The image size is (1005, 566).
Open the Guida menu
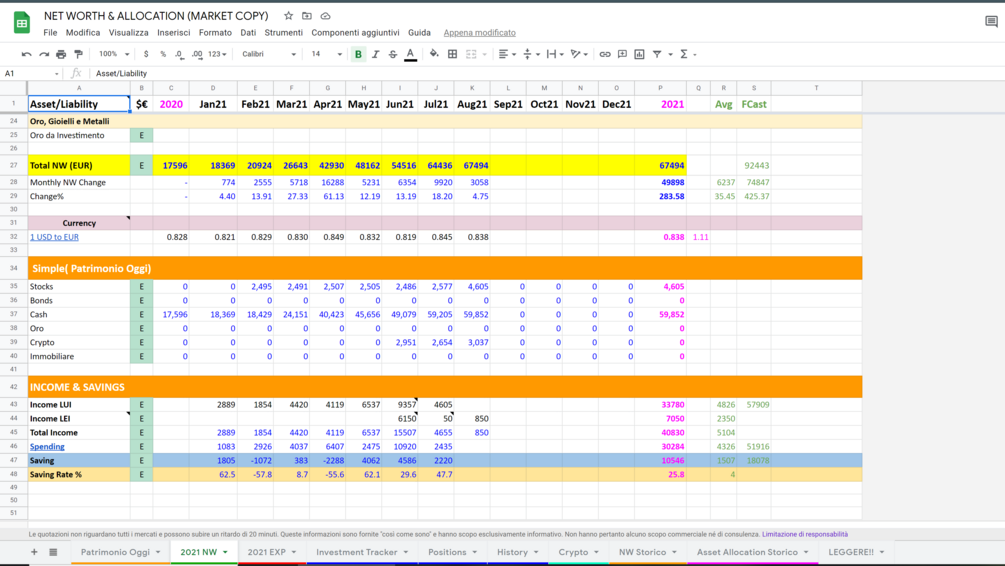(x=419, y=33)
